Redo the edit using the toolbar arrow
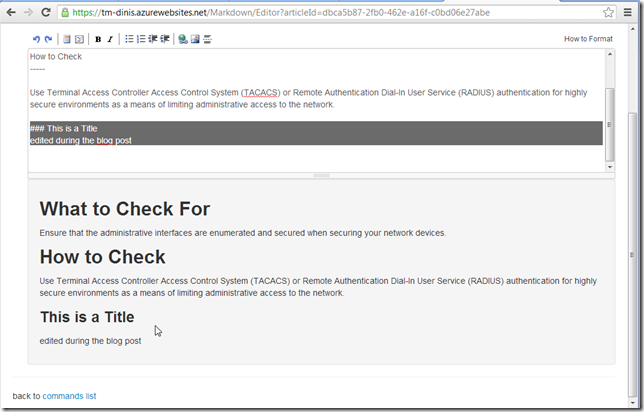 point(48,39)
